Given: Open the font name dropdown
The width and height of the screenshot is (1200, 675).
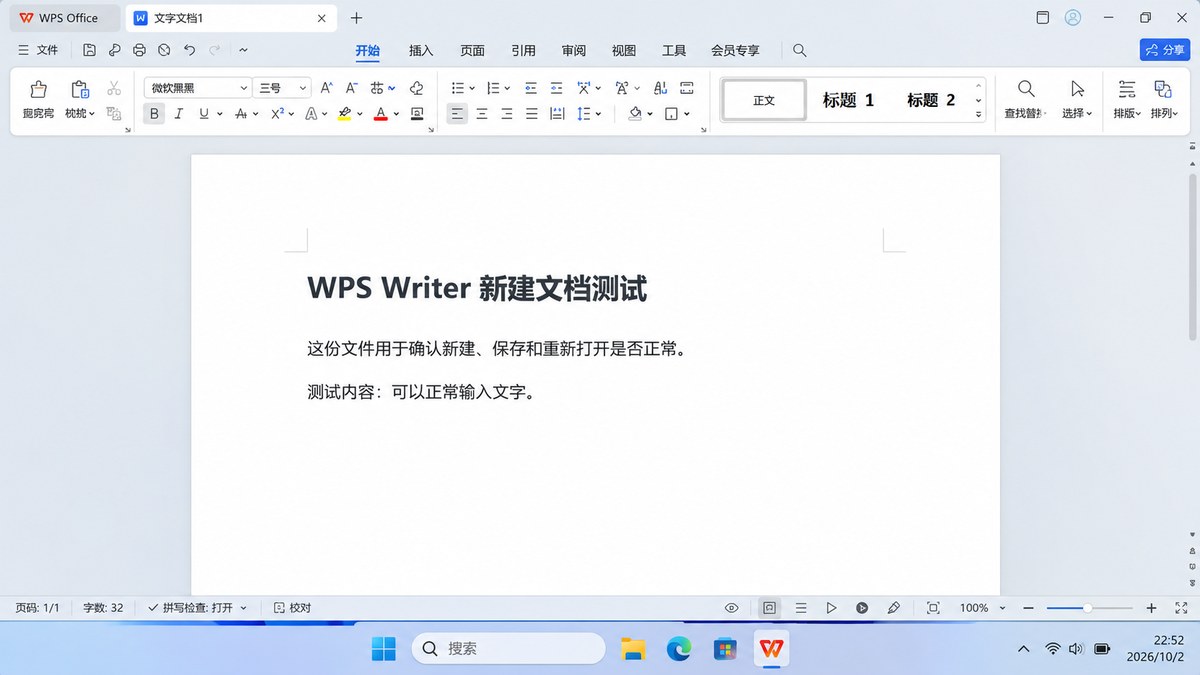Looking at the screenshot, I should tap(243, 88).
